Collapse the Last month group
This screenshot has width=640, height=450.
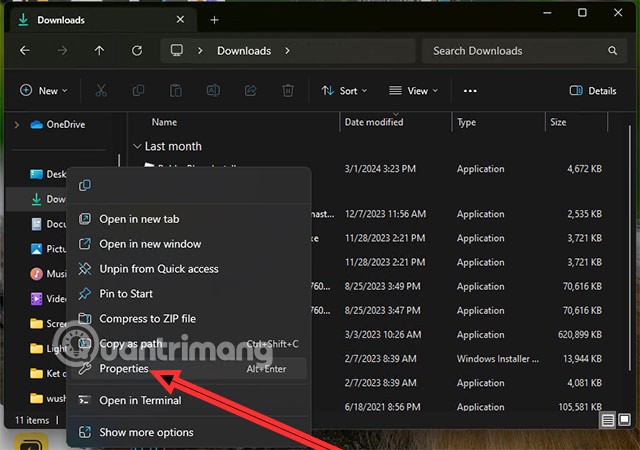point(138,146)
